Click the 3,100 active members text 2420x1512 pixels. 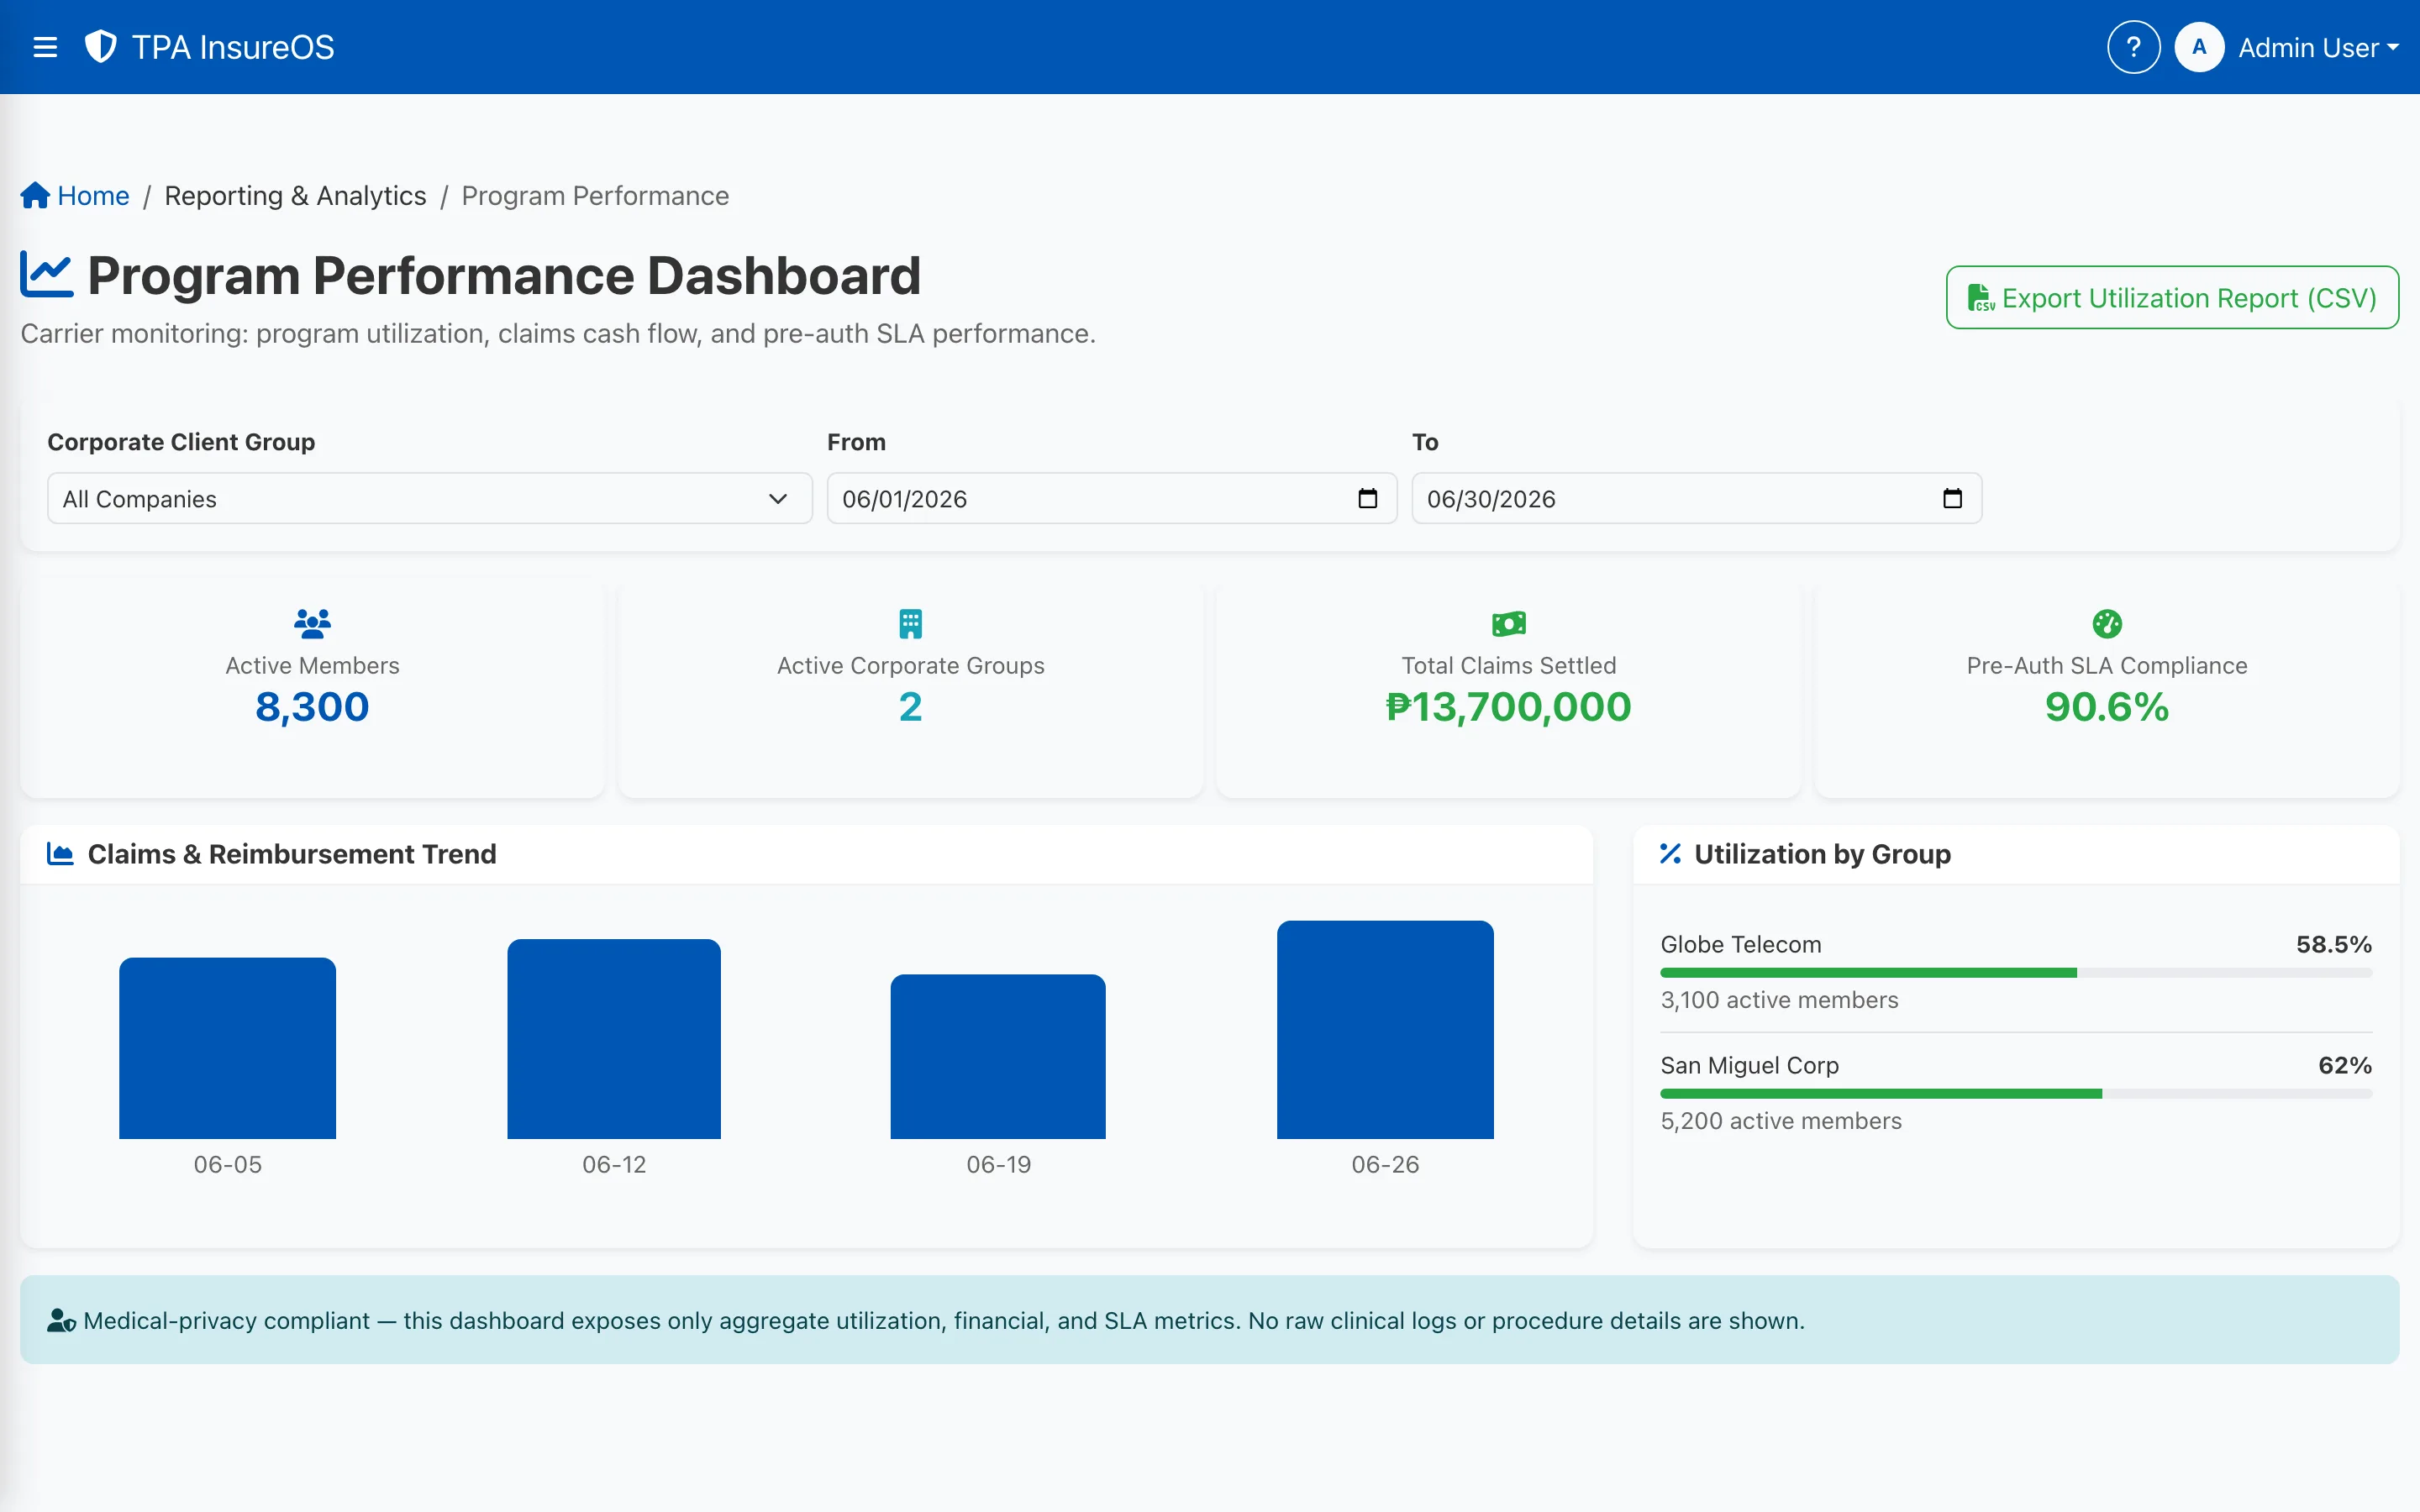click(x=1779, y=1000)
